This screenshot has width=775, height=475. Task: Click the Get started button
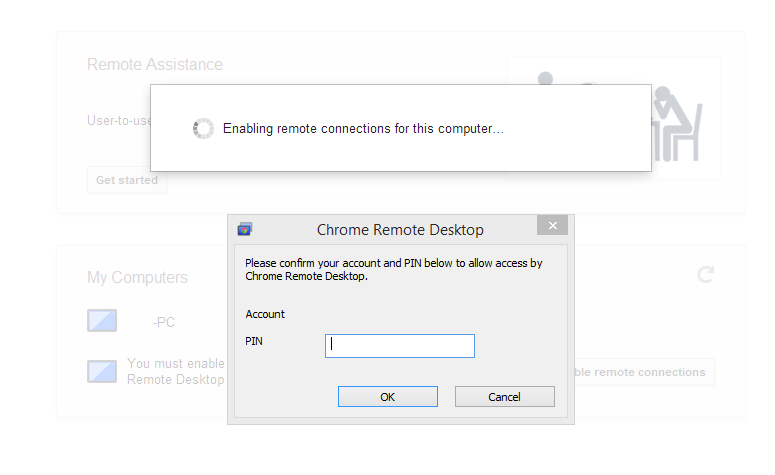click(x=127, y=180)
